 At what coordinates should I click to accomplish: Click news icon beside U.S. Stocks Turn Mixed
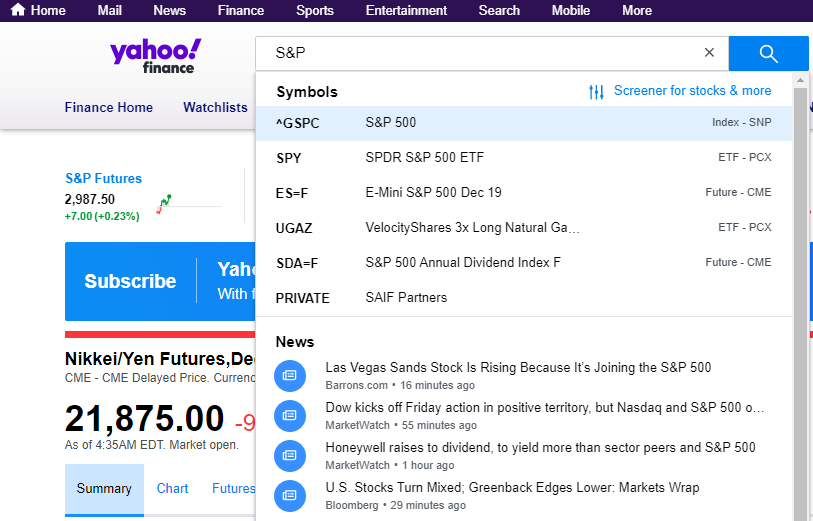pyautogui.click(x=290, y=495)
